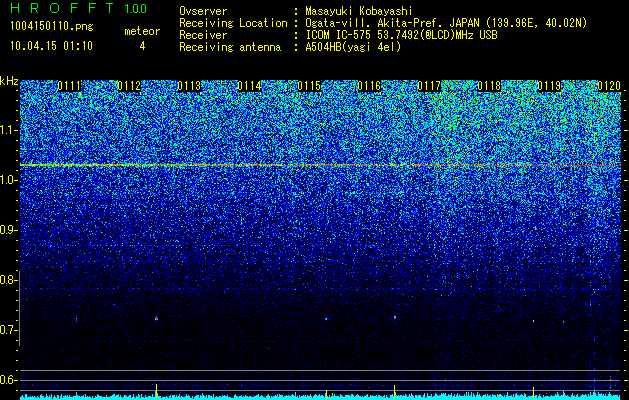Click the 0112 time label
The image size is (629, 400).
[x=129, y=86]
